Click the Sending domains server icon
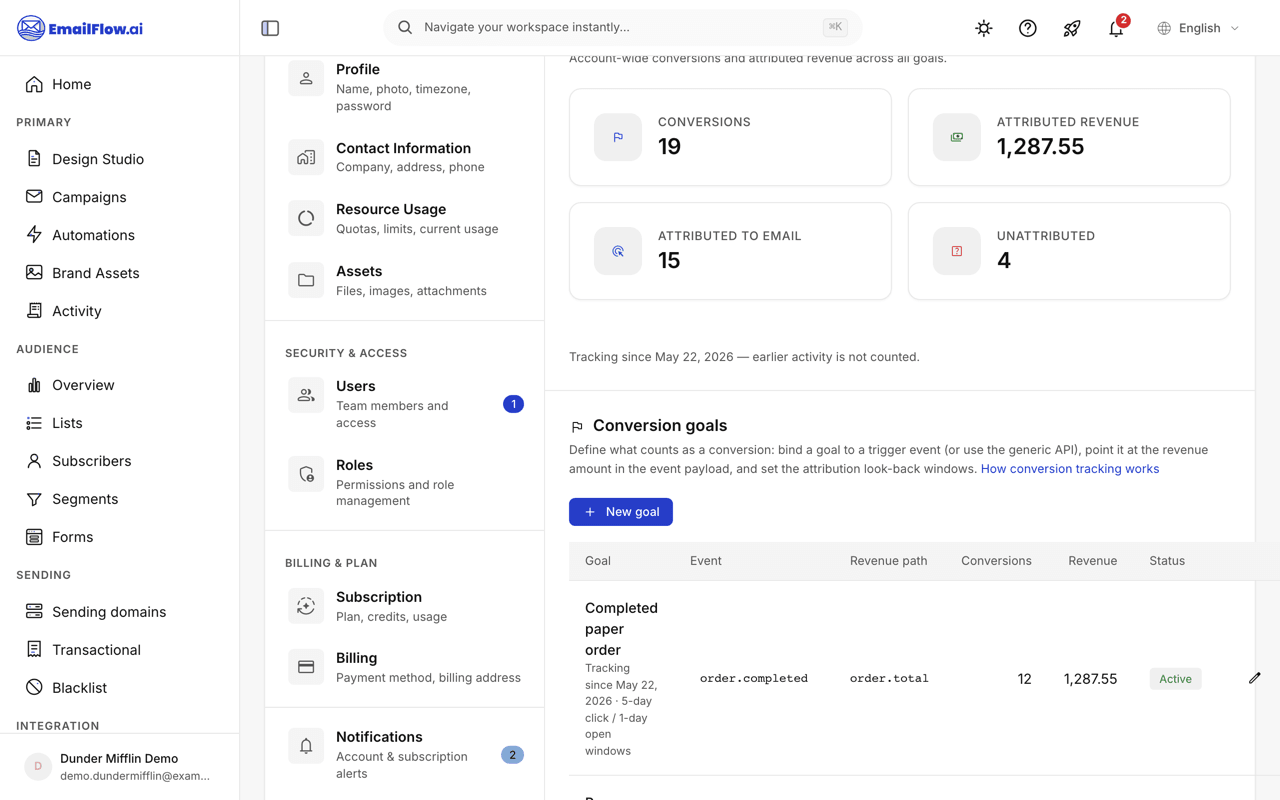Viewport: 1280px width, 800px height. pos(34,612)
